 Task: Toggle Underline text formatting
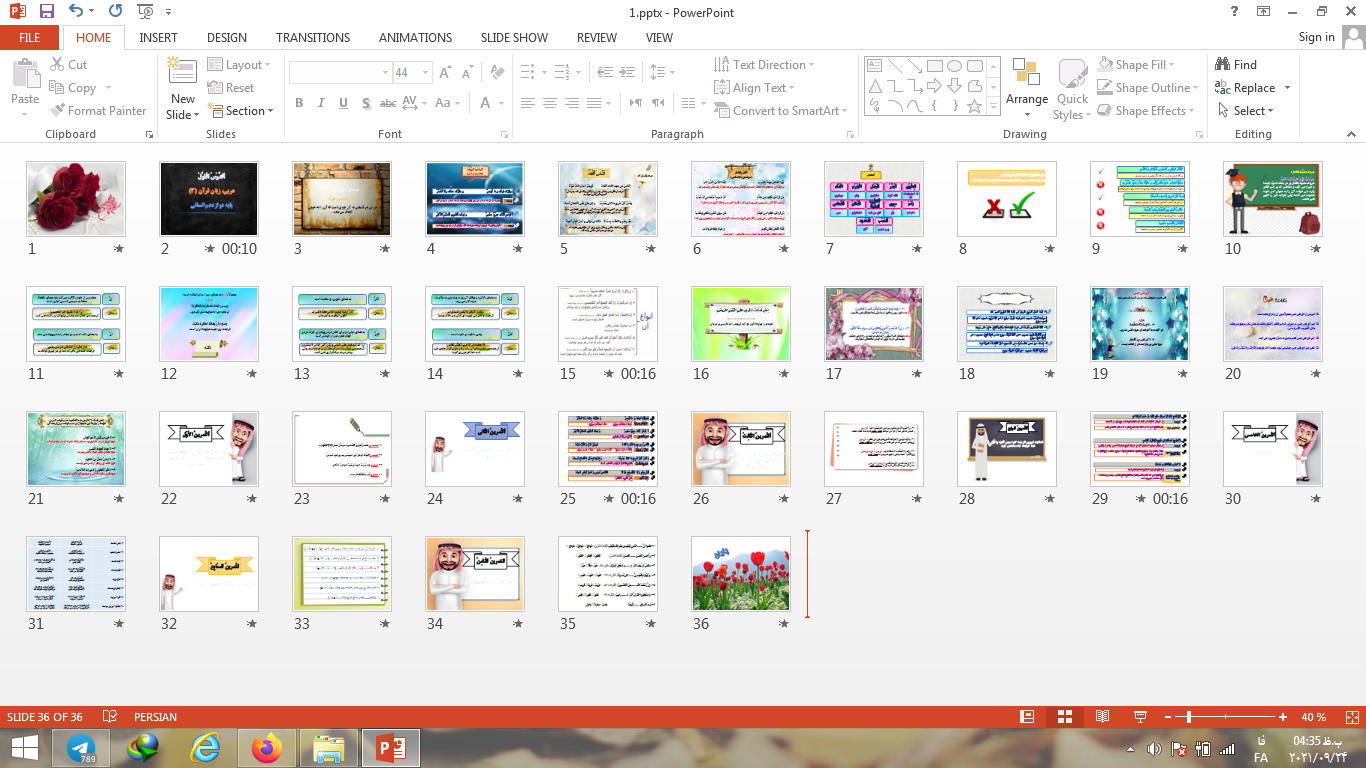tap(343, 103)
